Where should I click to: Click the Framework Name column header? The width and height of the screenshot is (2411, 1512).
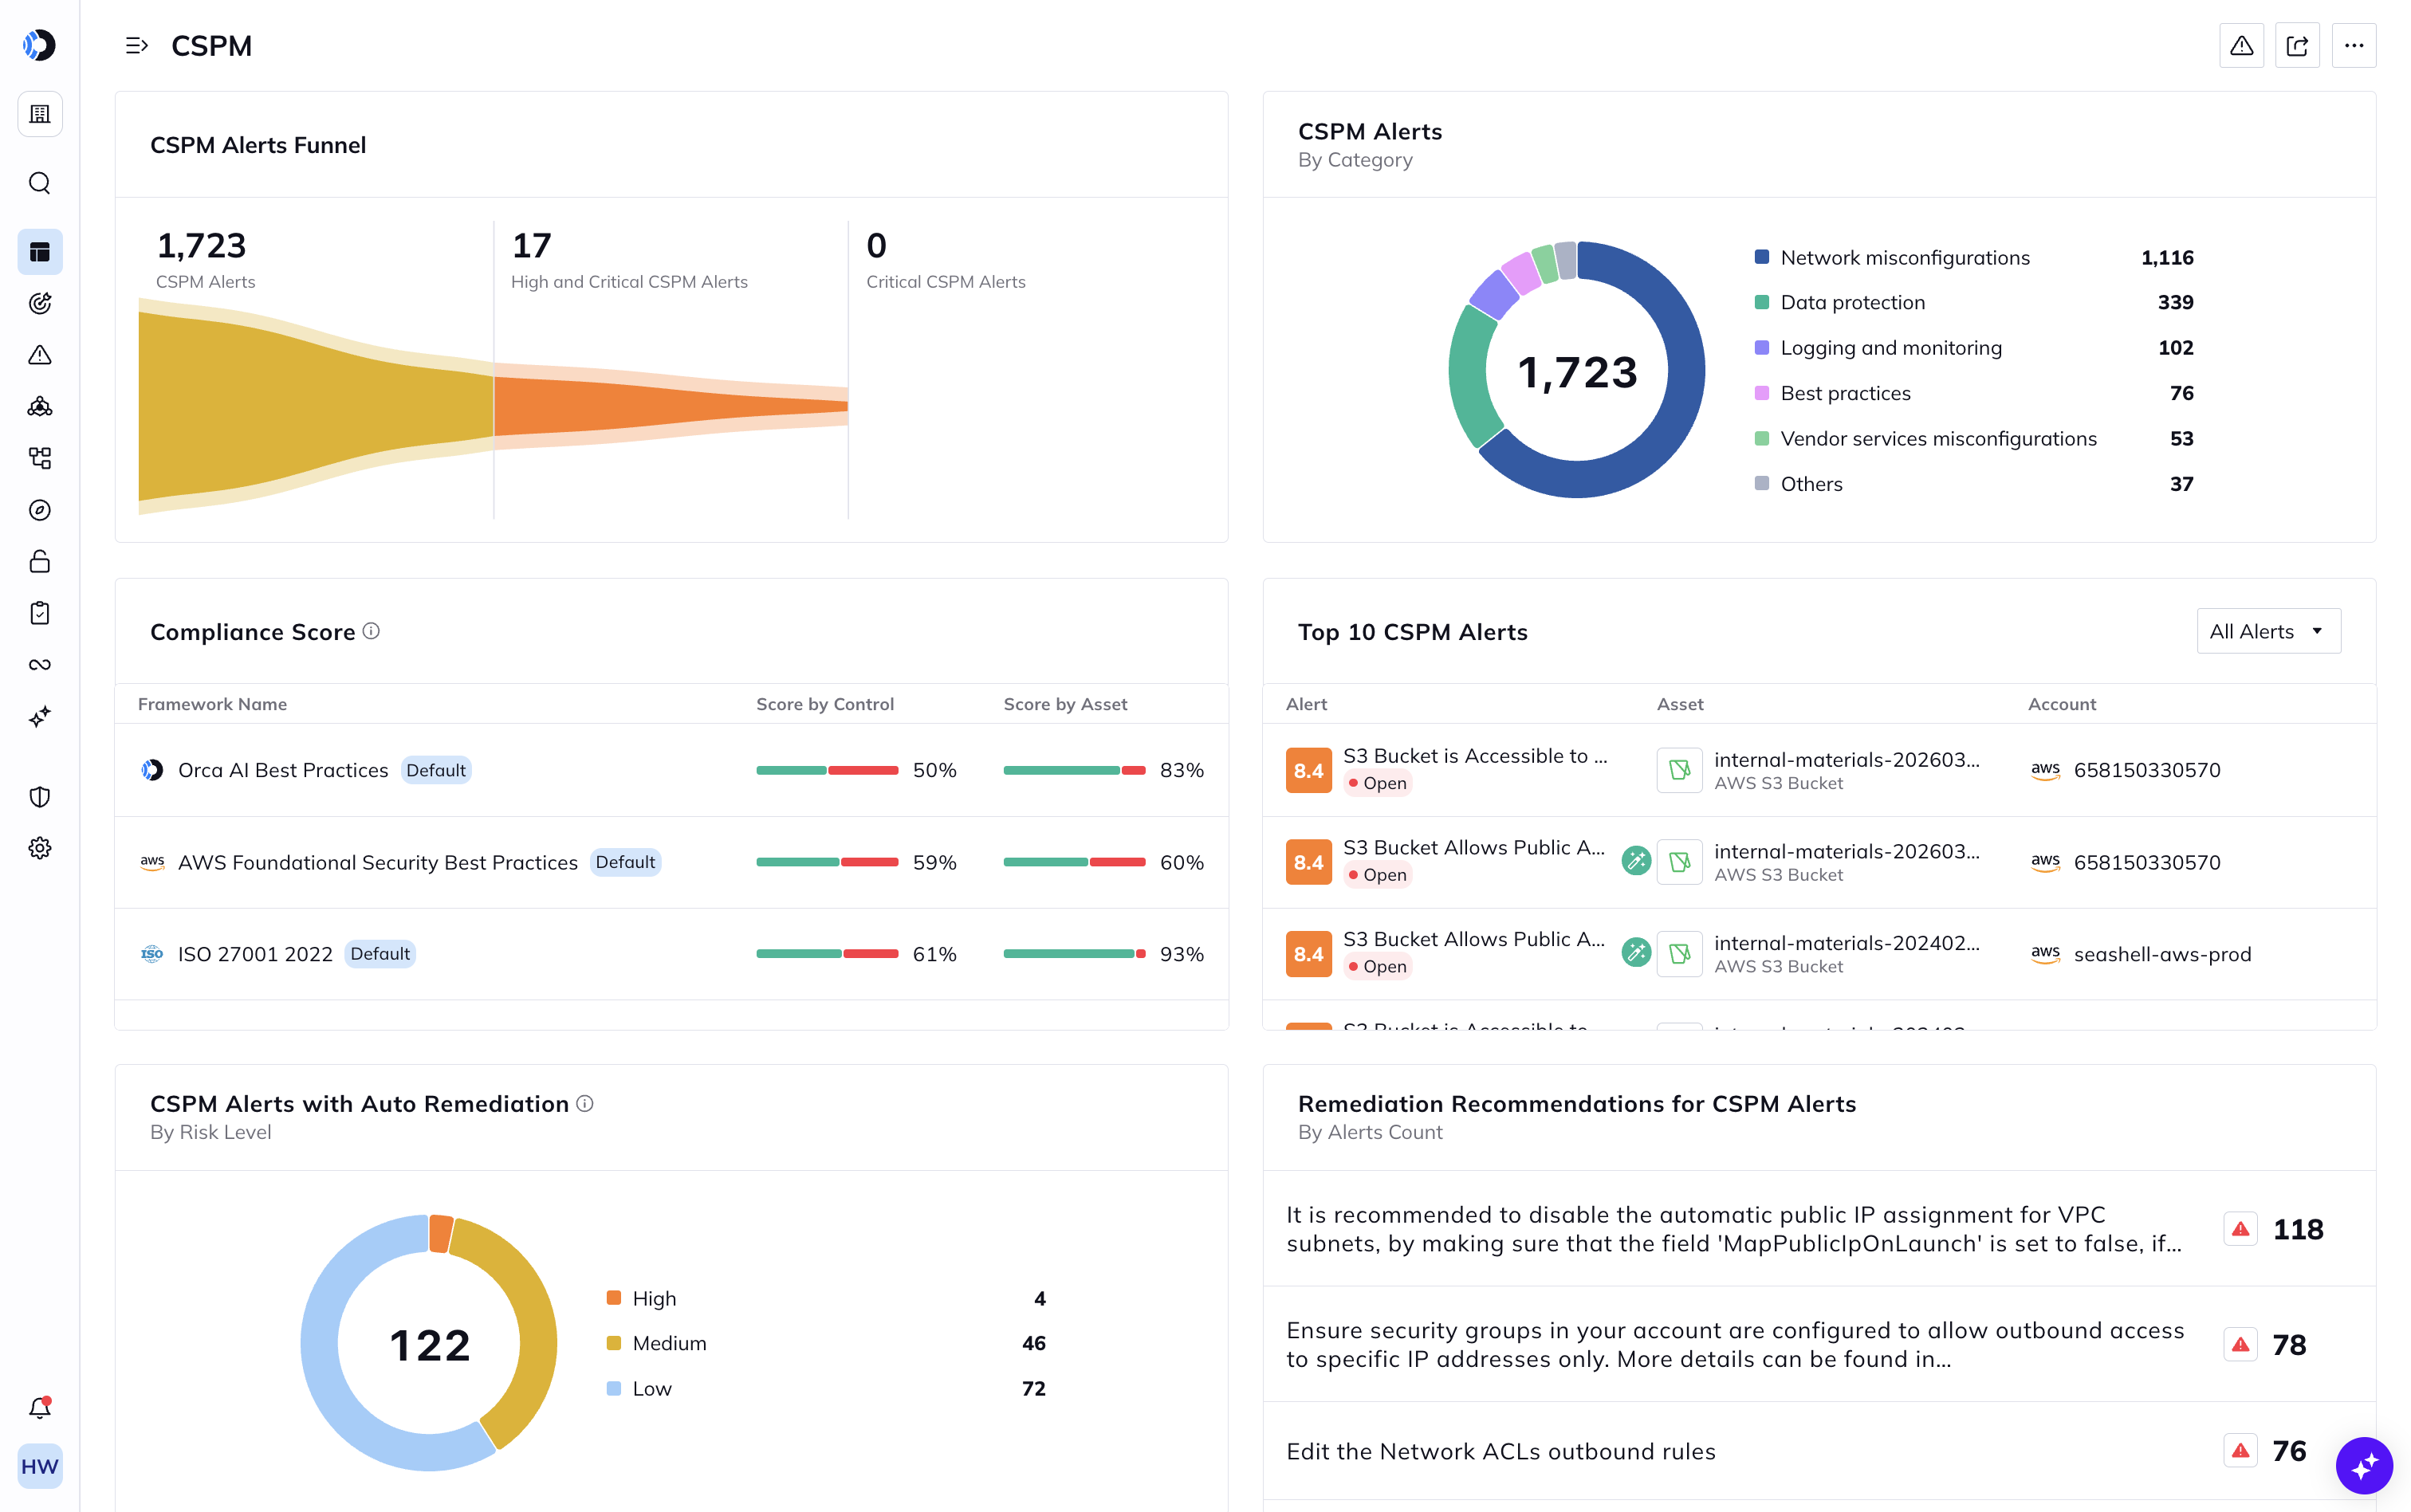point(212,704)
